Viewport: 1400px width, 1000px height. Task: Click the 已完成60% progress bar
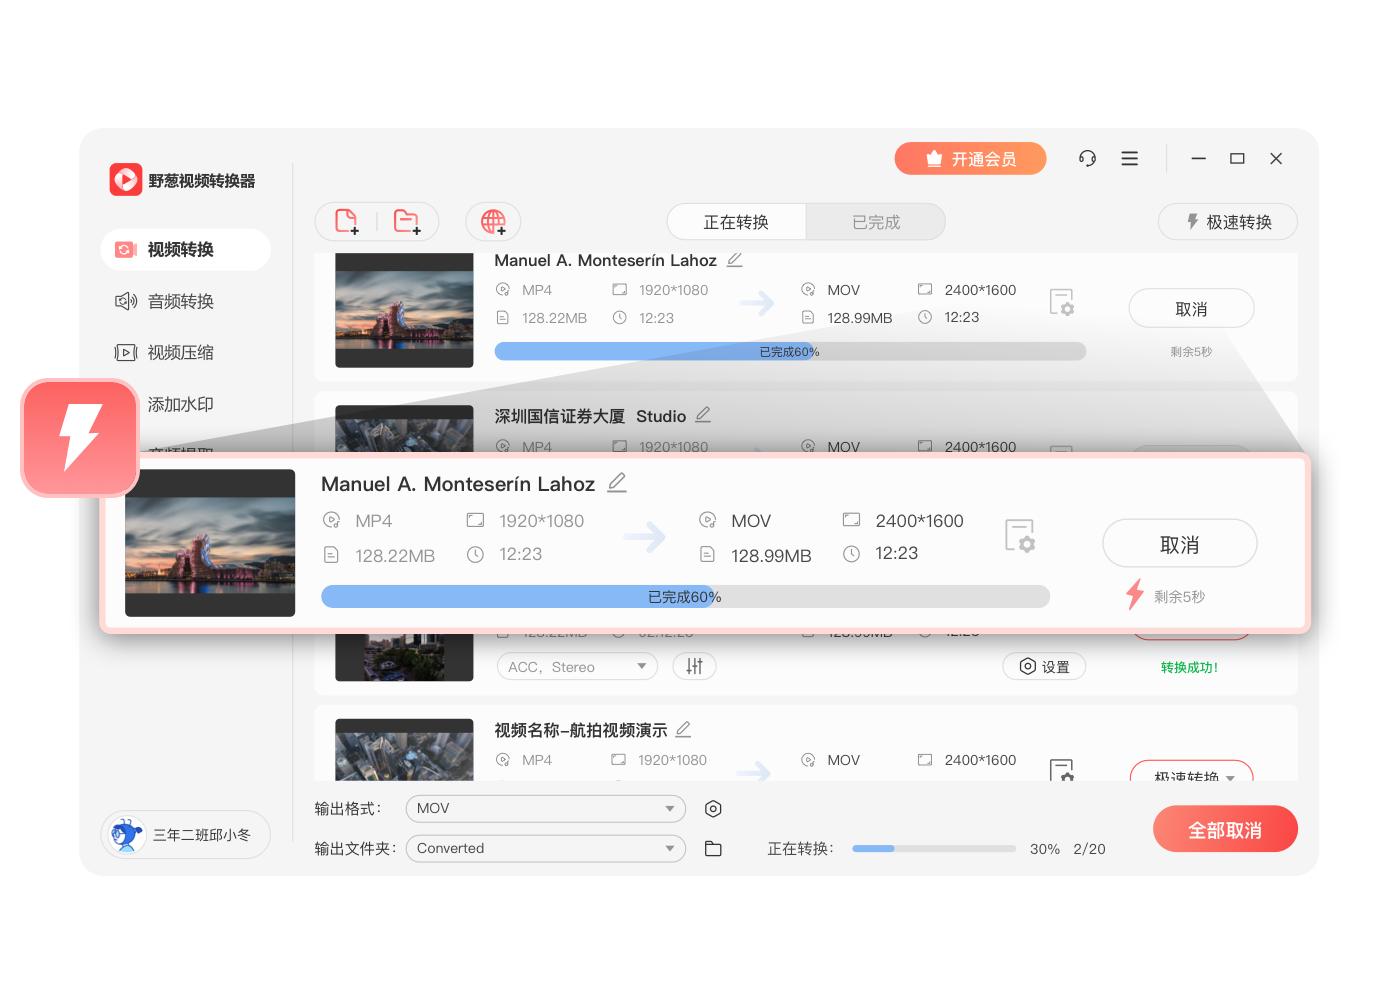coord(683,596)
